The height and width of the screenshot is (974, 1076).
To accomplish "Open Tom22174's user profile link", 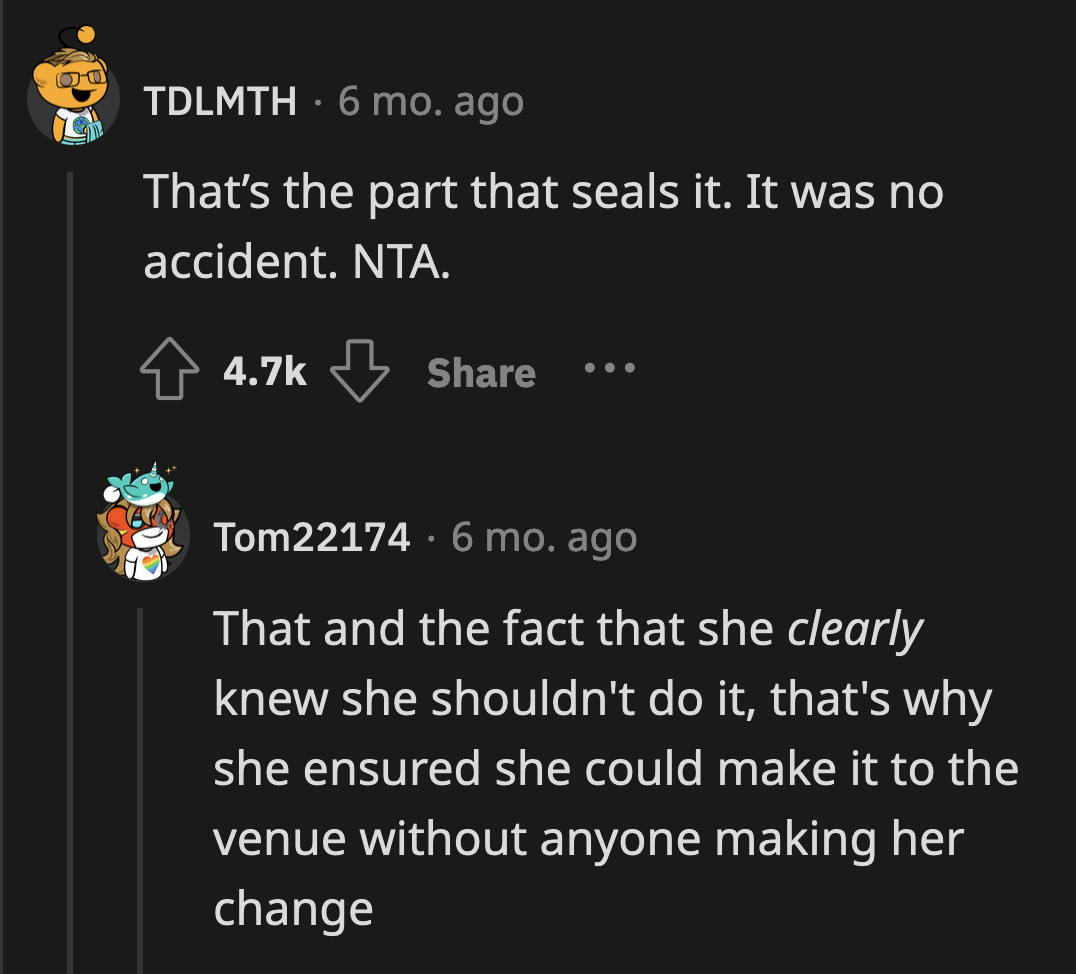I will pos(312,538).
